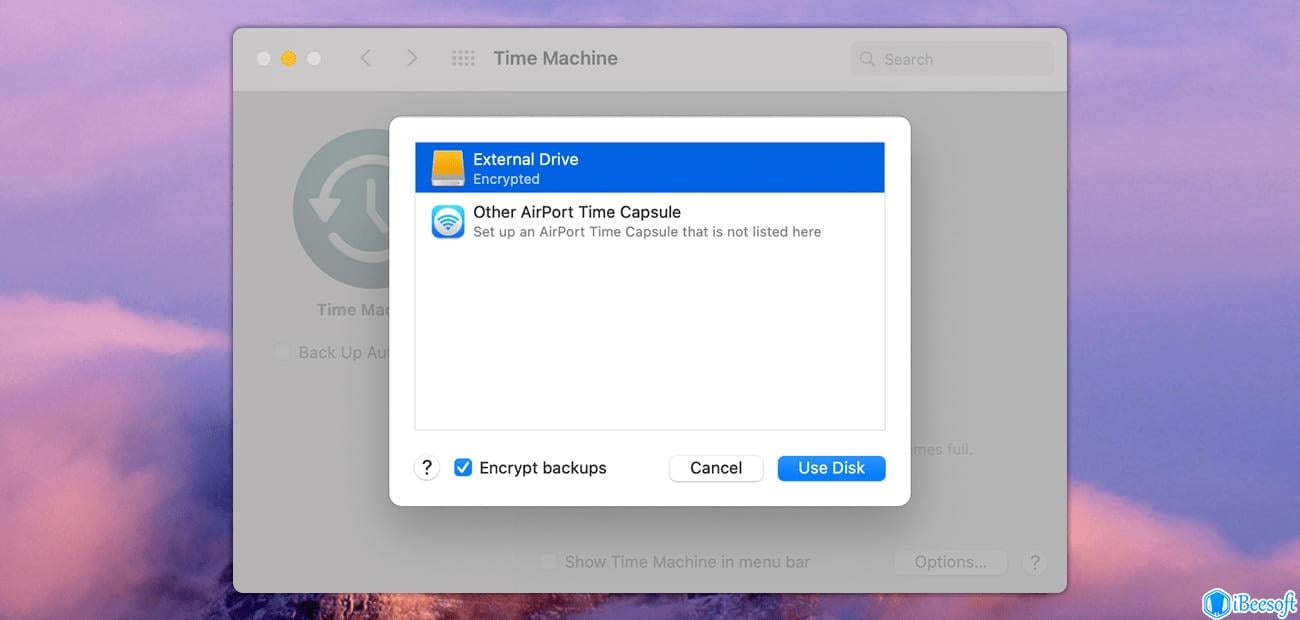Screen dimensions: 1300x620
Task: Minimize the Time Machine window
Action: pos(289,59)
